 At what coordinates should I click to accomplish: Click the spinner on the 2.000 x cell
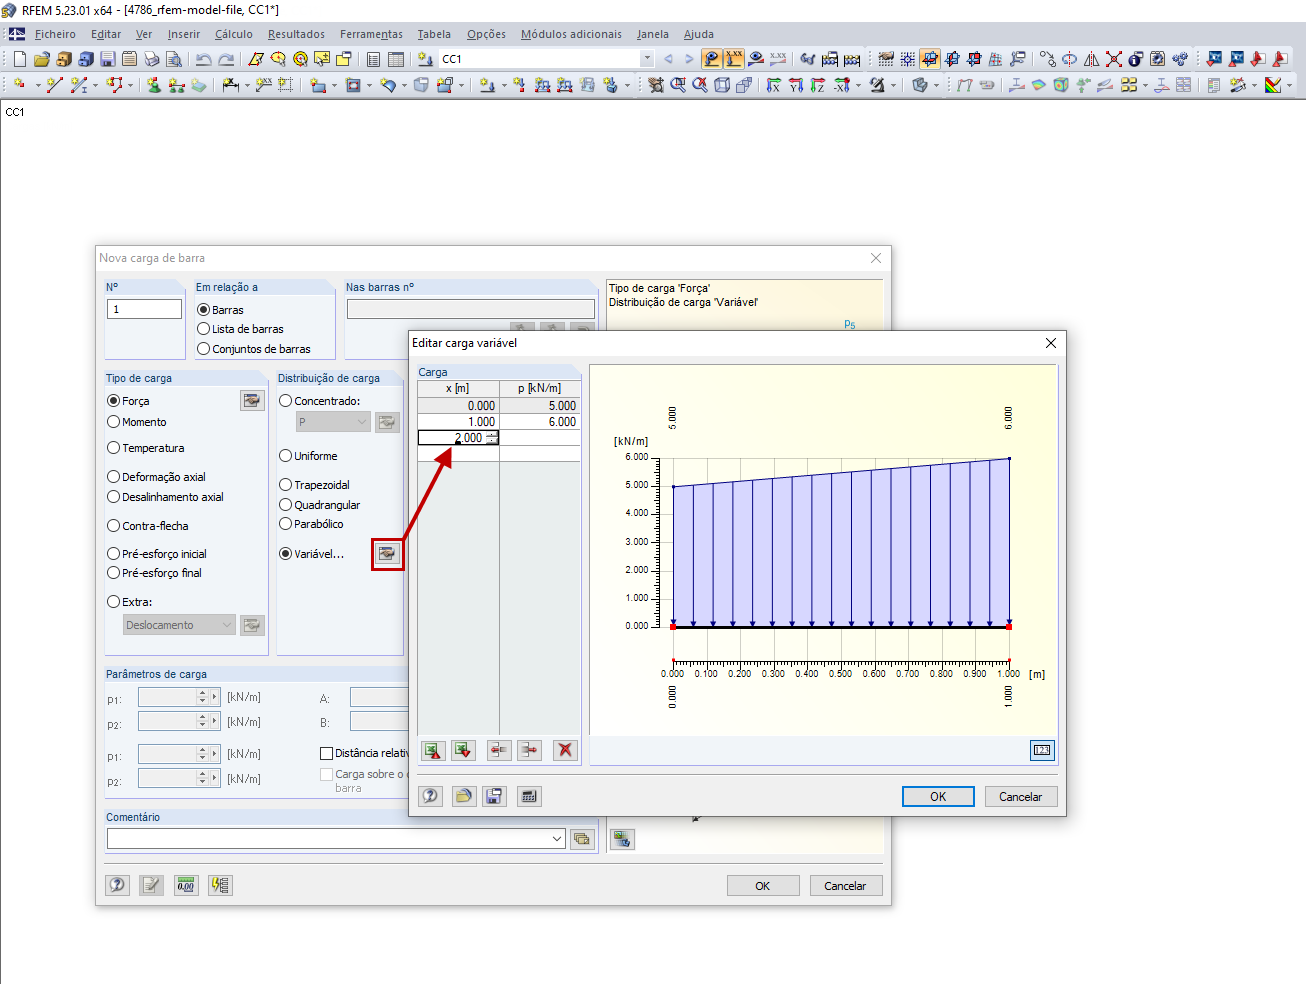pyautogui.click(x=491, y=438)
